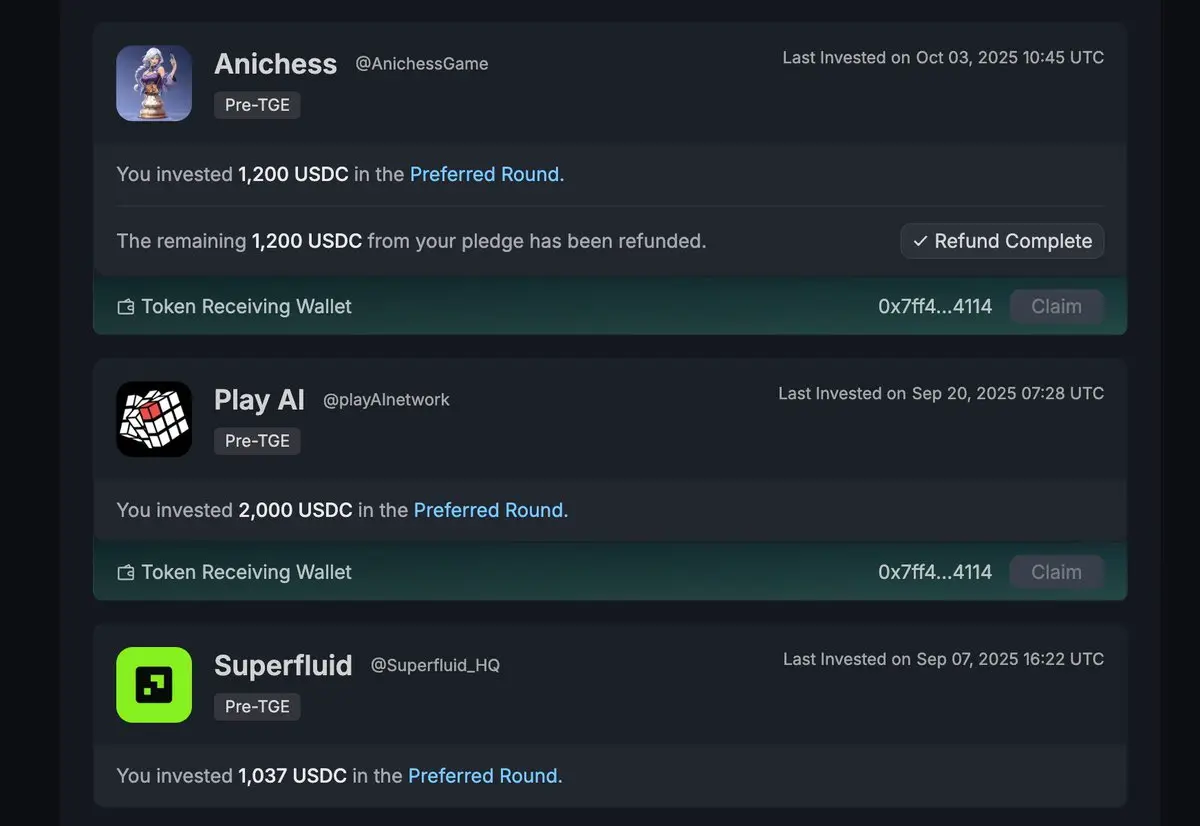Click the Anichess project logo

(154, 84)
